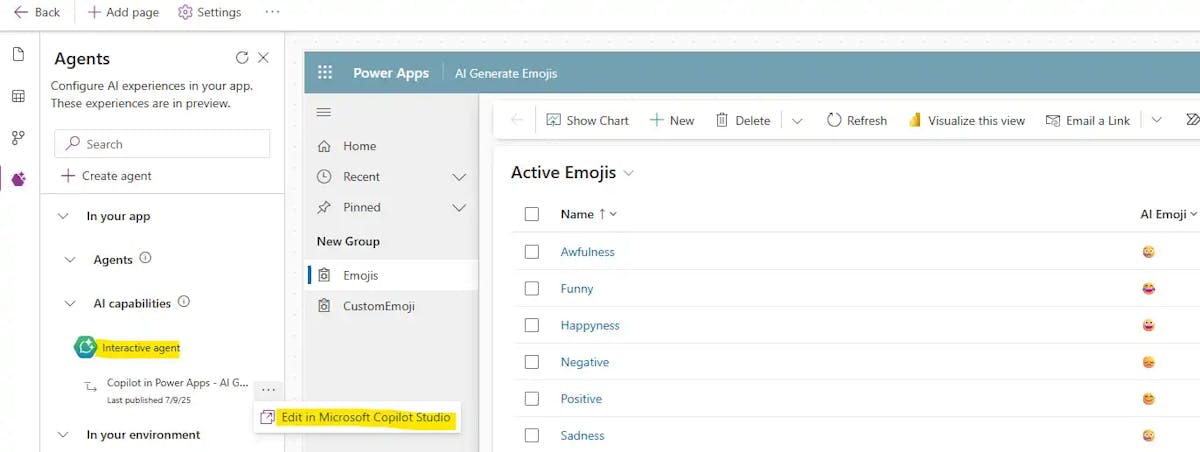1200x452 pixels.
Task: Select the Interactive agent item
Action: [141, 348]
